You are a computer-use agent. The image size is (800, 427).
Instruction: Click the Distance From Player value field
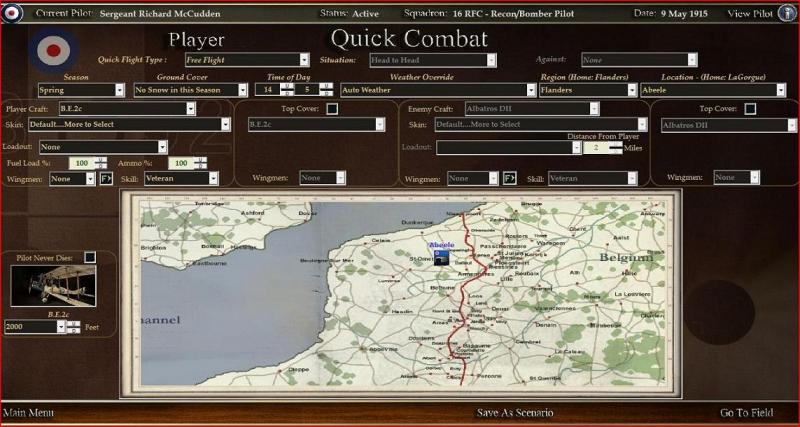[x=596, y=148]
